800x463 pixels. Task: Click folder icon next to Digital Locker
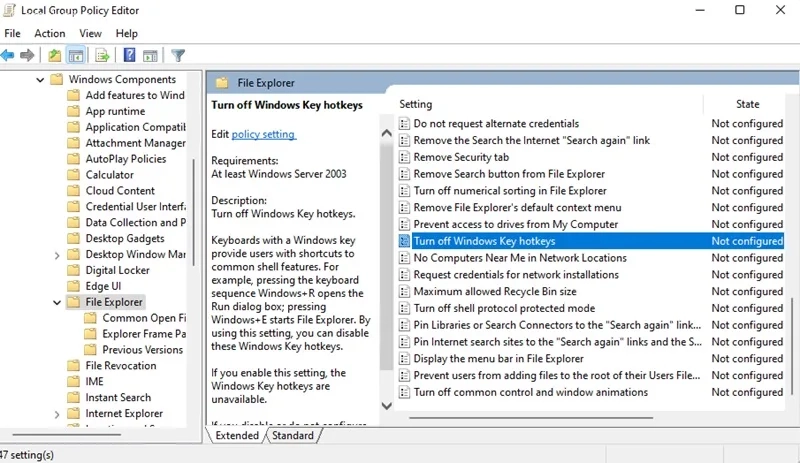(73, 271)
